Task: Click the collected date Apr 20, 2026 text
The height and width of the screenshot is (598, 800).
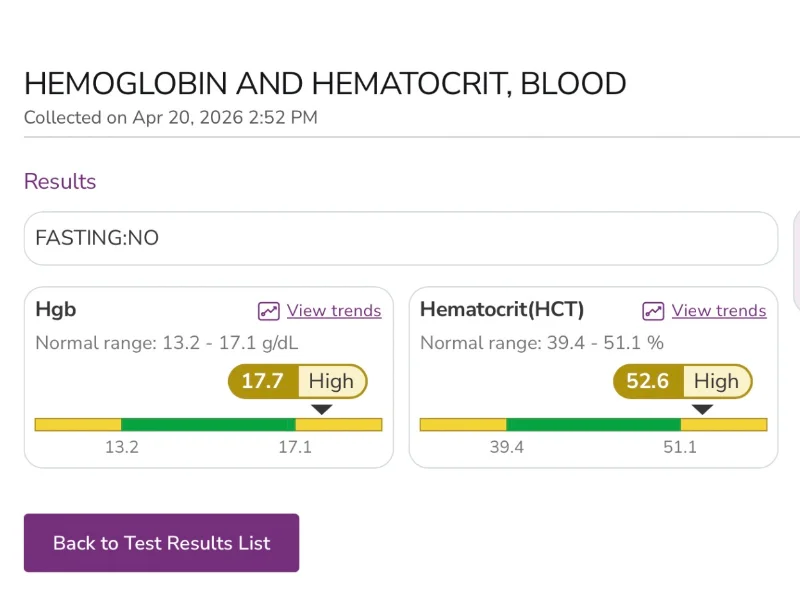Action: [x=188, y=118]
